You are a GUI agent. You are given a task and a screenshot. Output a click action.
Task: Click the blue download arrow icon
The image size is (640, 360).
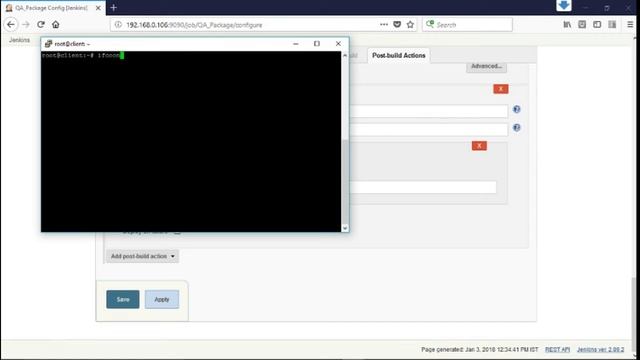[564, 5]
